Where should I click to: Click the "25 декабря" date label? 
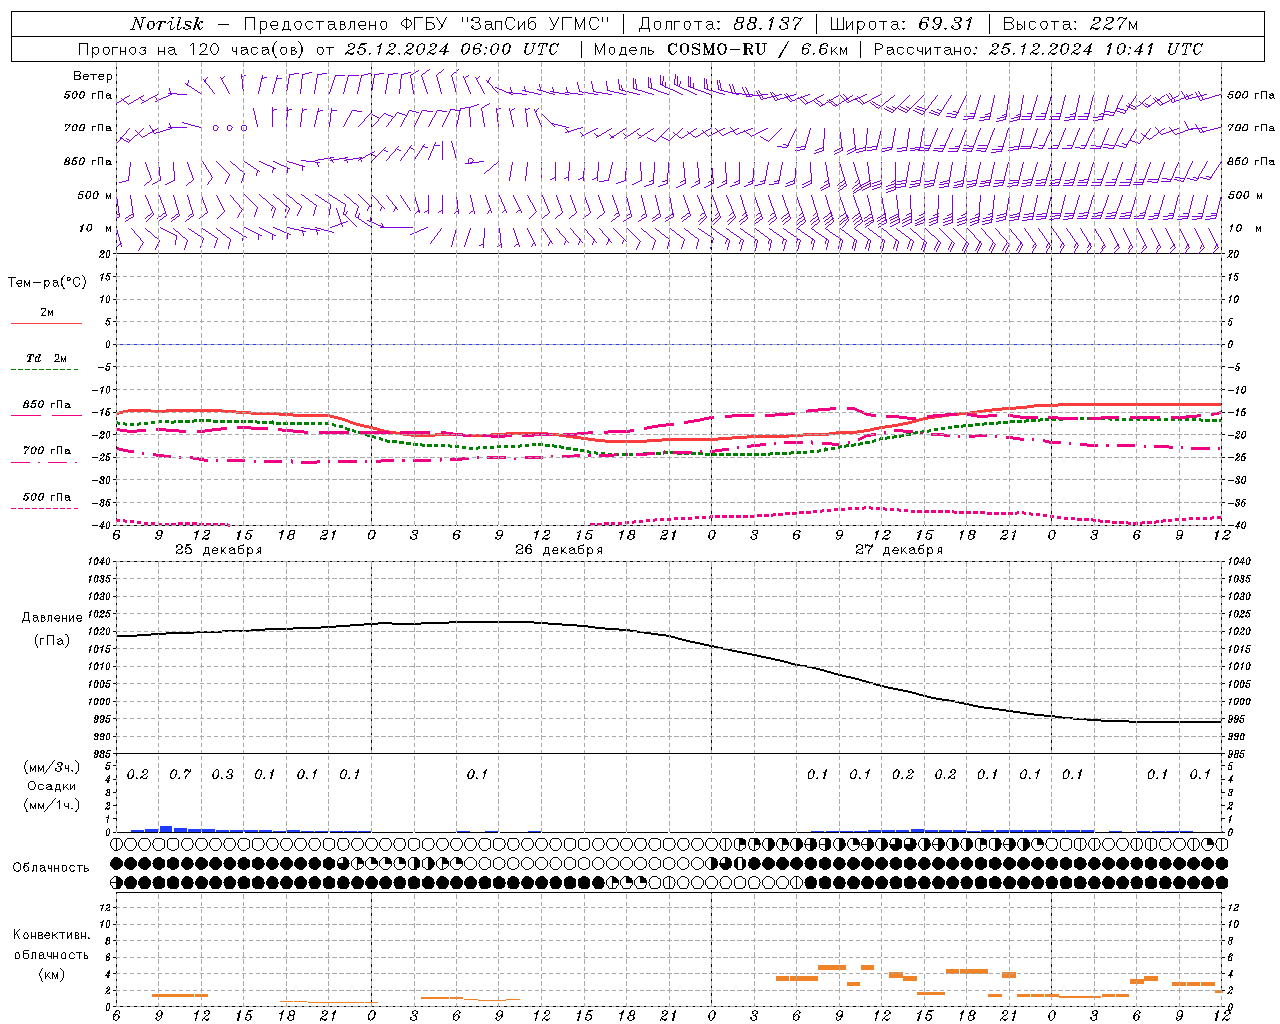pos(219,550)
